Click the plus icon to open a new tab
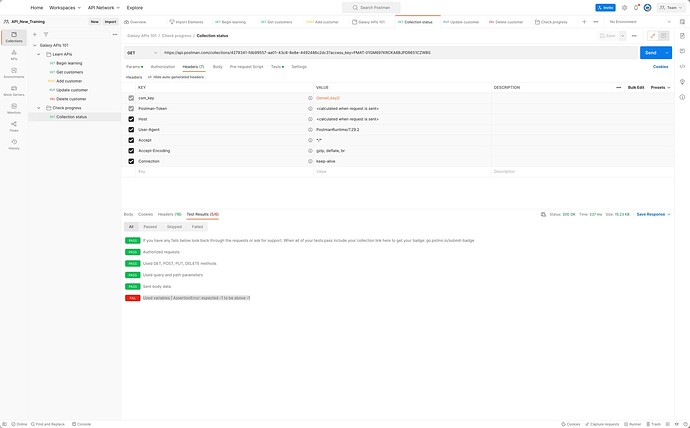This screenshot has width=690, height=428. pyautogui.click(x=584, y=22)
